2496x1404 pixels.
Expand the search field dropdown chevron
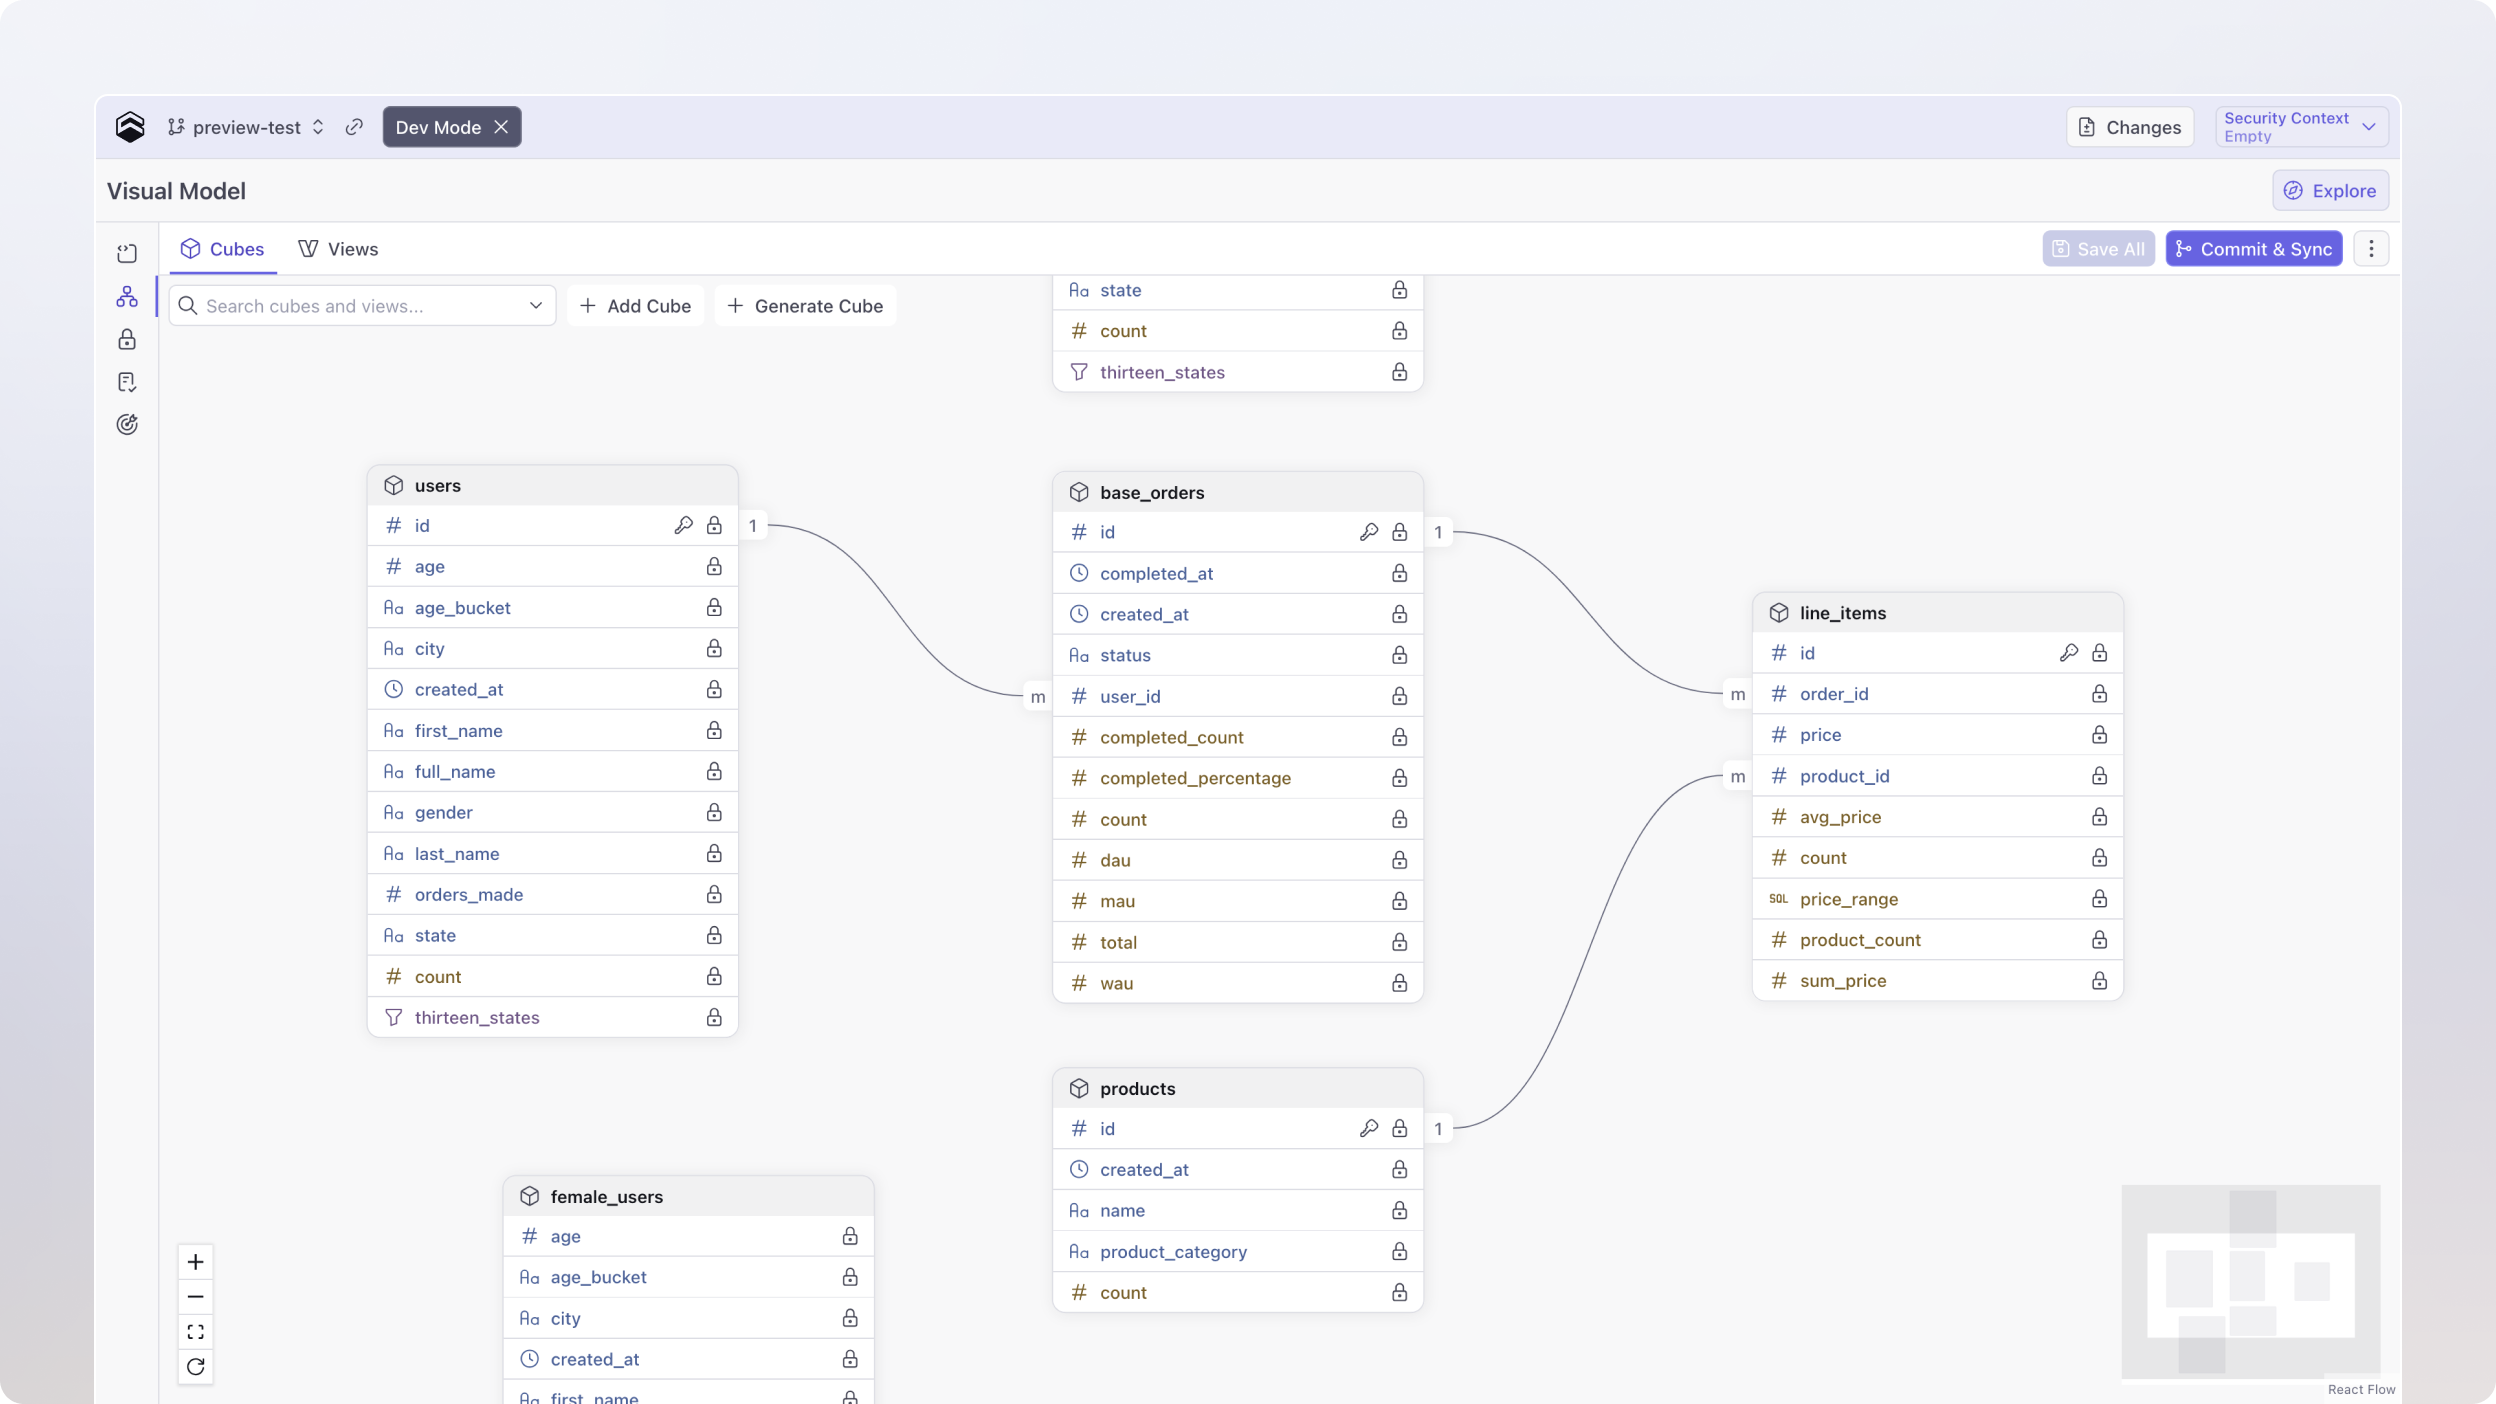coord(536,306)
